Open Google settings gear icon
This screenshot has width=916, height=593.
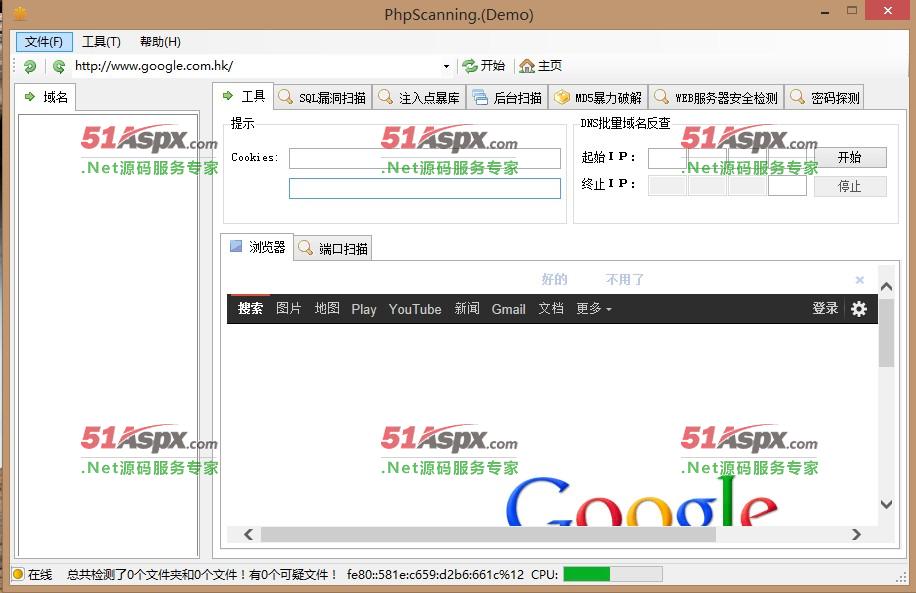point(859,308)
